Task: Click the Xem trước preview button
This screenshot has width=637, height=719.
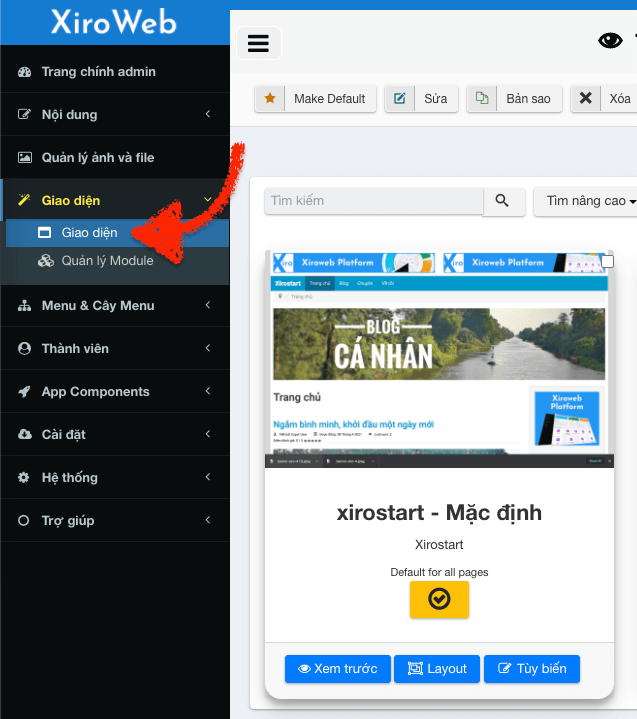Action: pyautogui.click(x=338, y=669)
